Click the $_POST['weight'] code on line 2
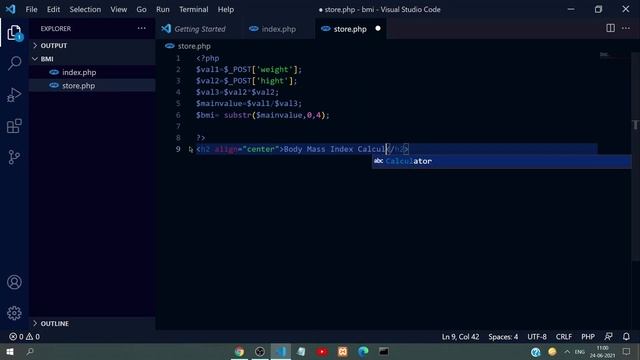 (x=262, y=69)
